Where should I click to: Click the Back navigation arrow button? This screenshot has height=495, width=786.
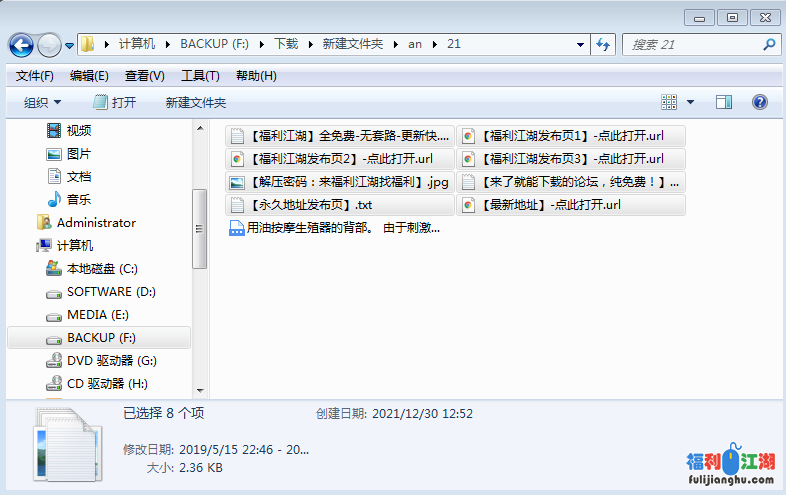click(21, 45)
